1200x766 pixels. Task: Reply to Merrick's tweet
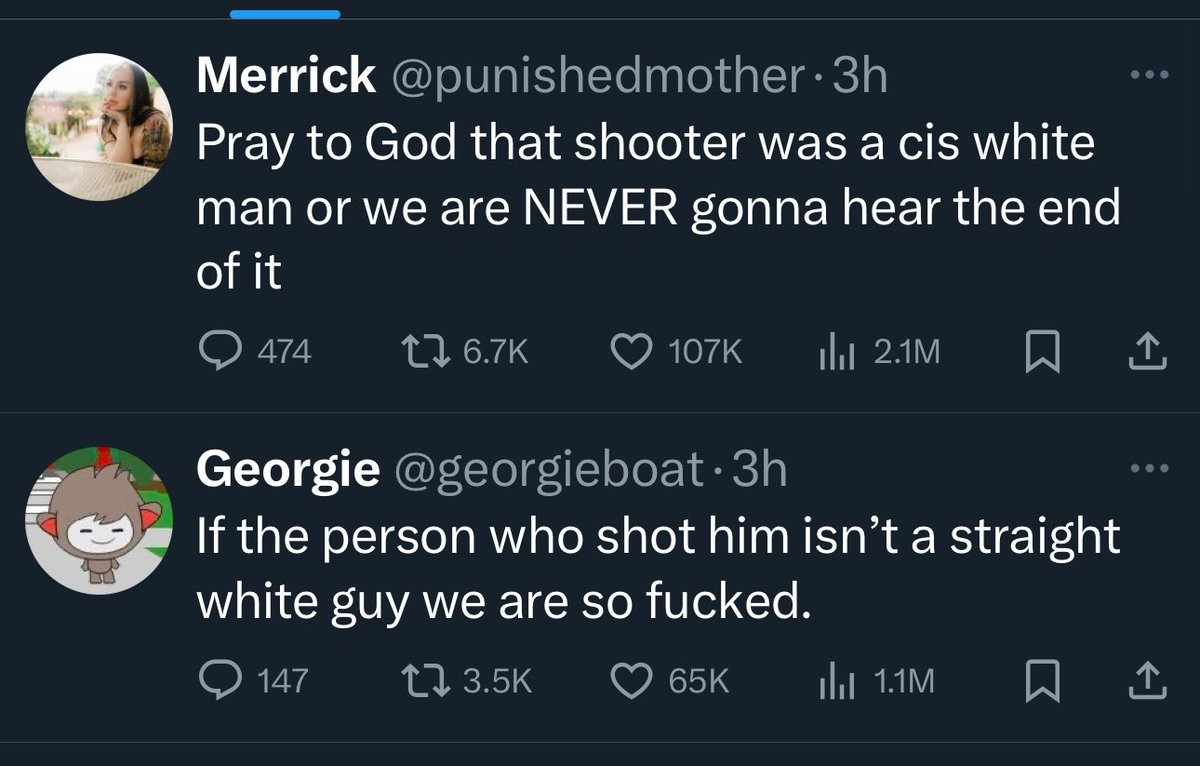214,351
